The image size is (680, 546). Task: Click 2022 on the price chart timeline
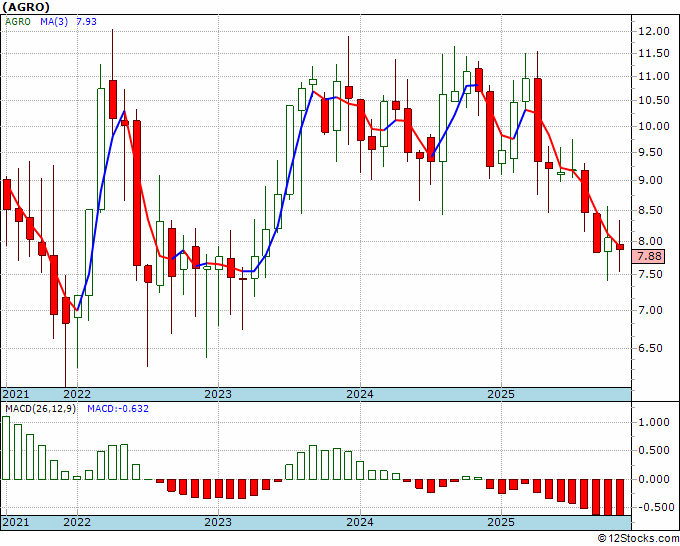click(77, 395)
